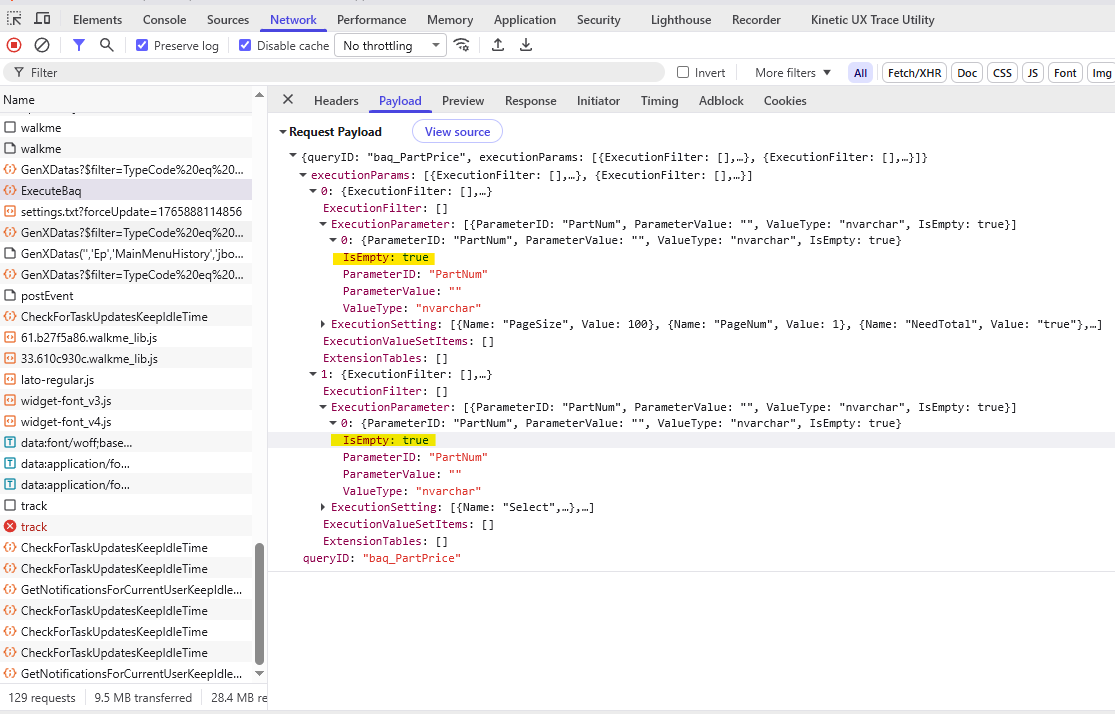
Task: Select the inspect element picker icon
Action: [15, 19]
